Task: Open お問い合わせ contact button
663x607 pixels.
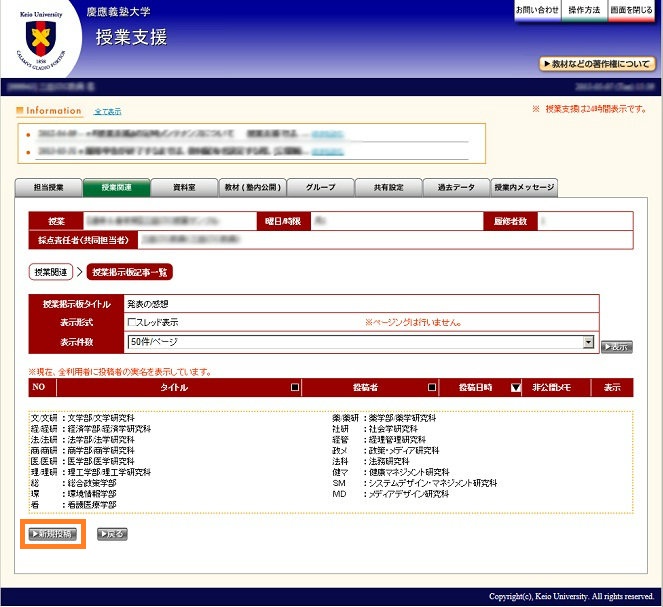Action: [x=537, y=9]
